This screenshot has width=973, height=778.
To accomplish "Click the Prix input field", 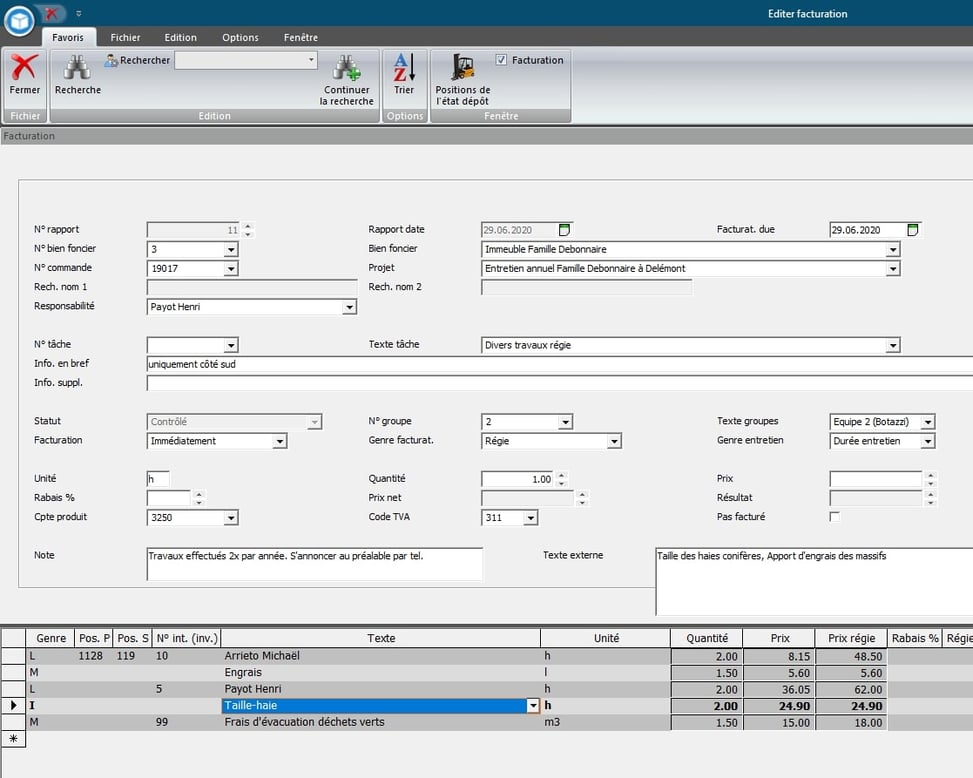I will coord(876,479).
